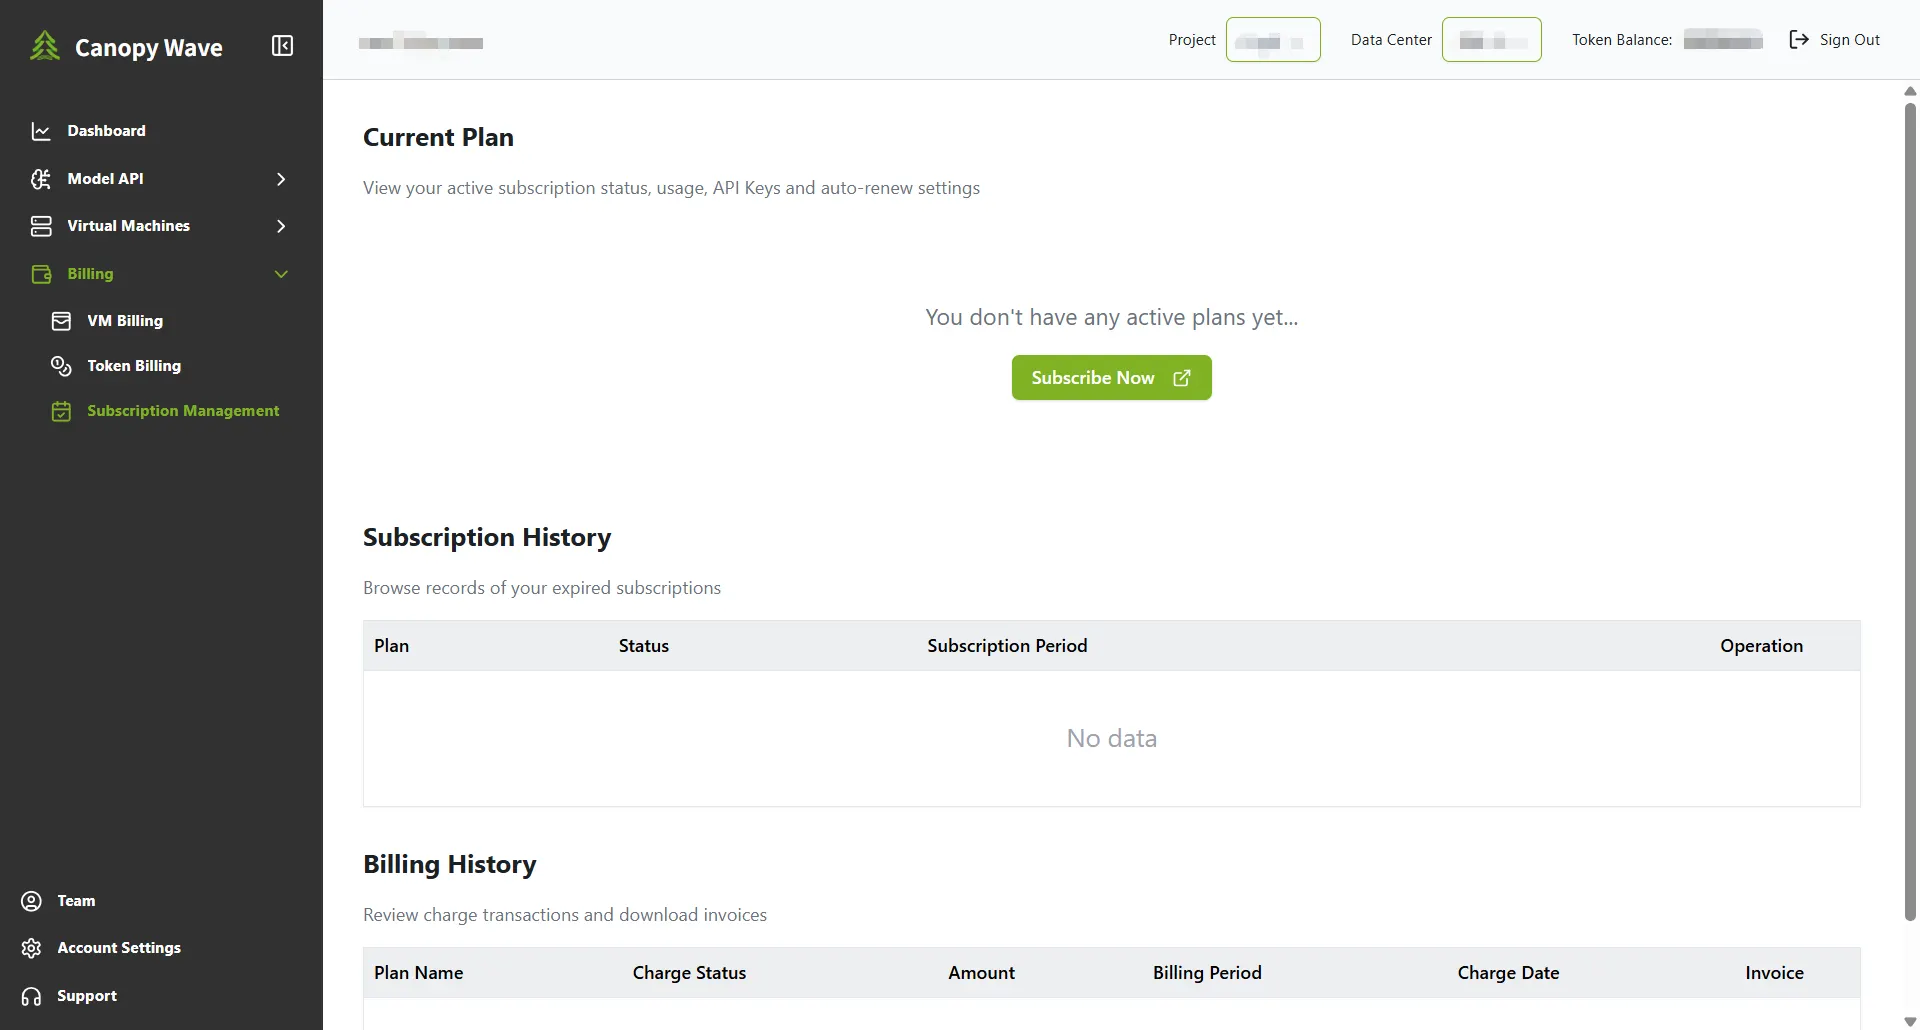Click the vertical scrollbar thumb
The height and width of the screenshot is (1030, 1920).
(1910, 510)
